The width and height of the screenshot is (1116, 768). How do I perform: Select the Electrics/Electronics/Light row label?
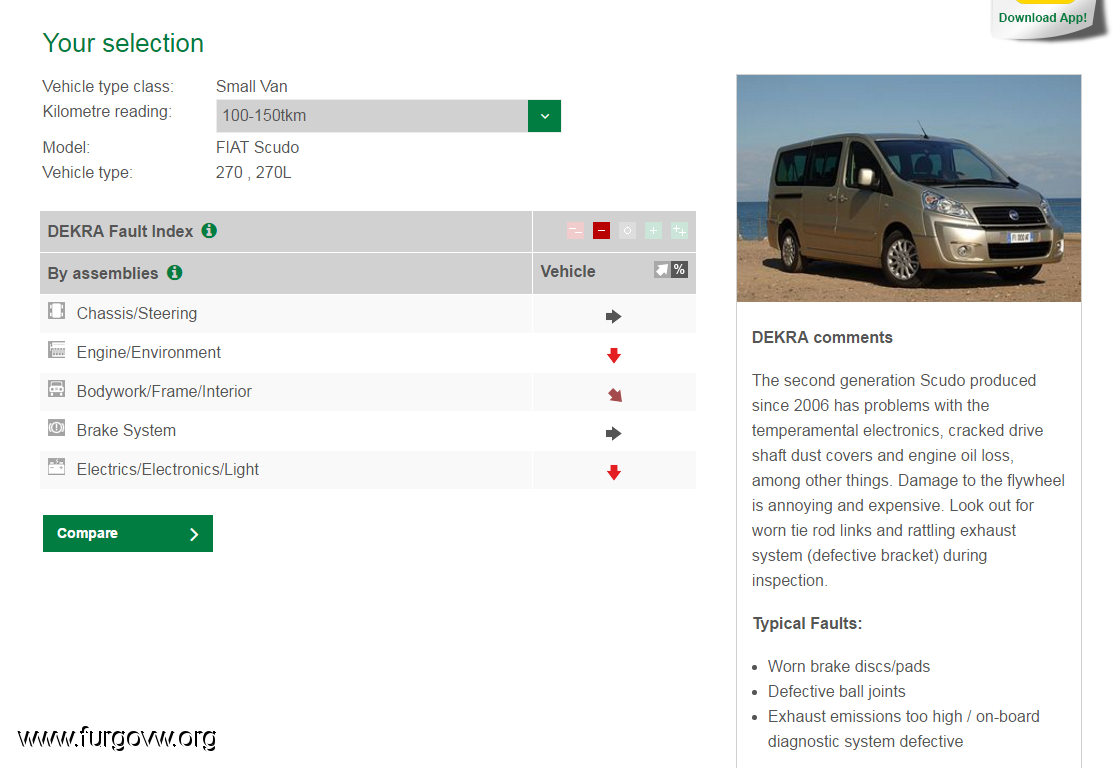[x=168, y=470]
